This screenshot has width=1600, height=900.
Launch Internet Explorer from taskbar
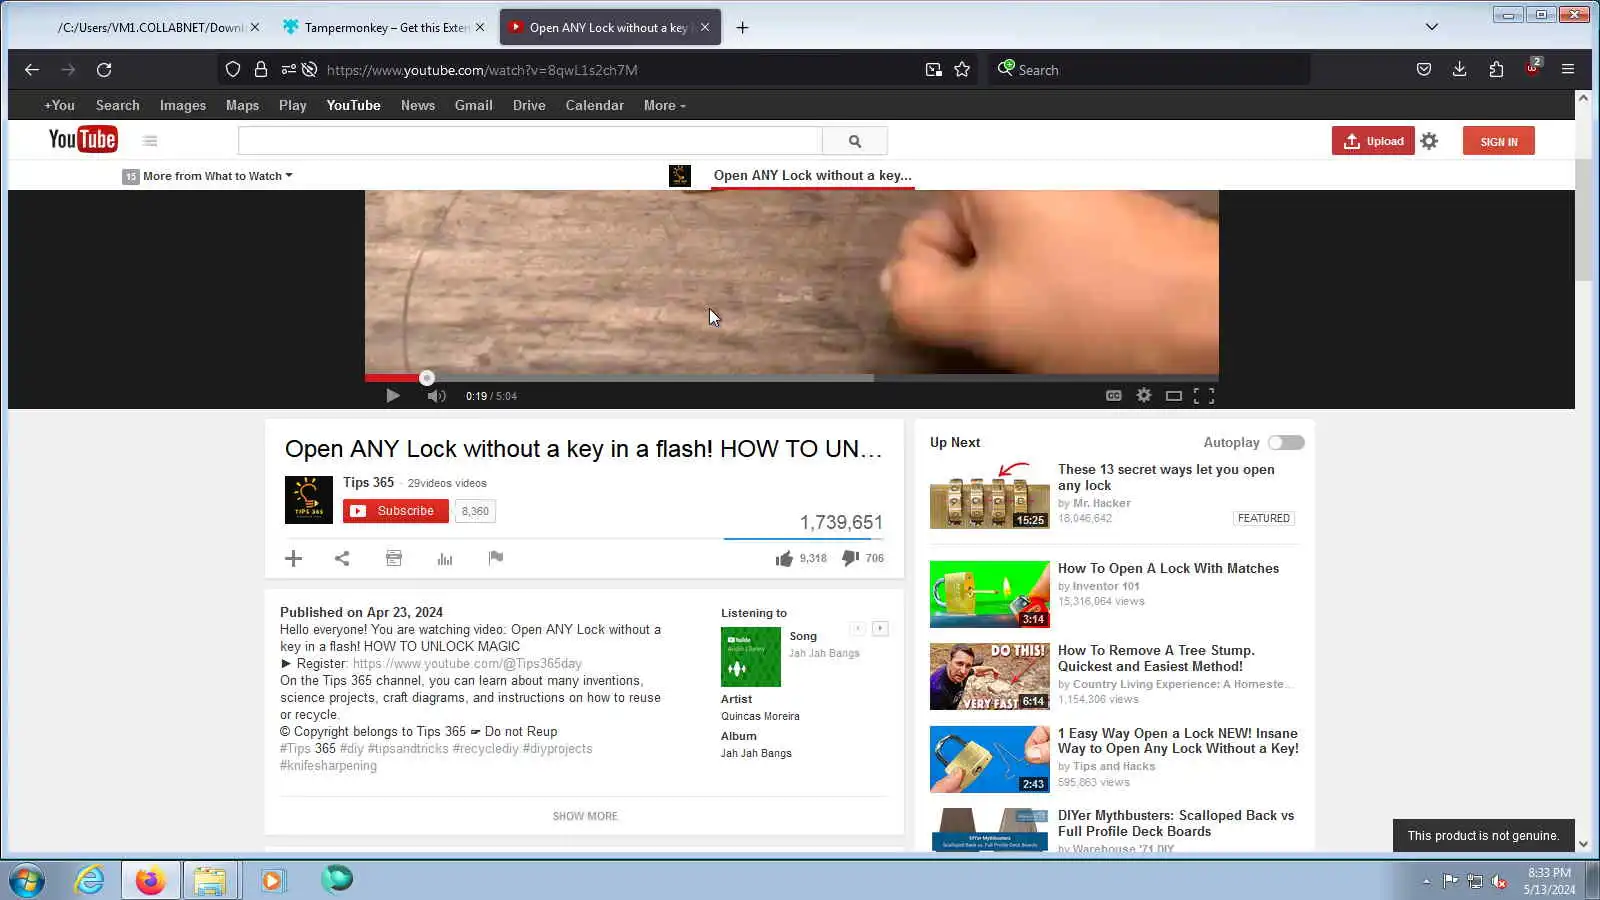90,880
